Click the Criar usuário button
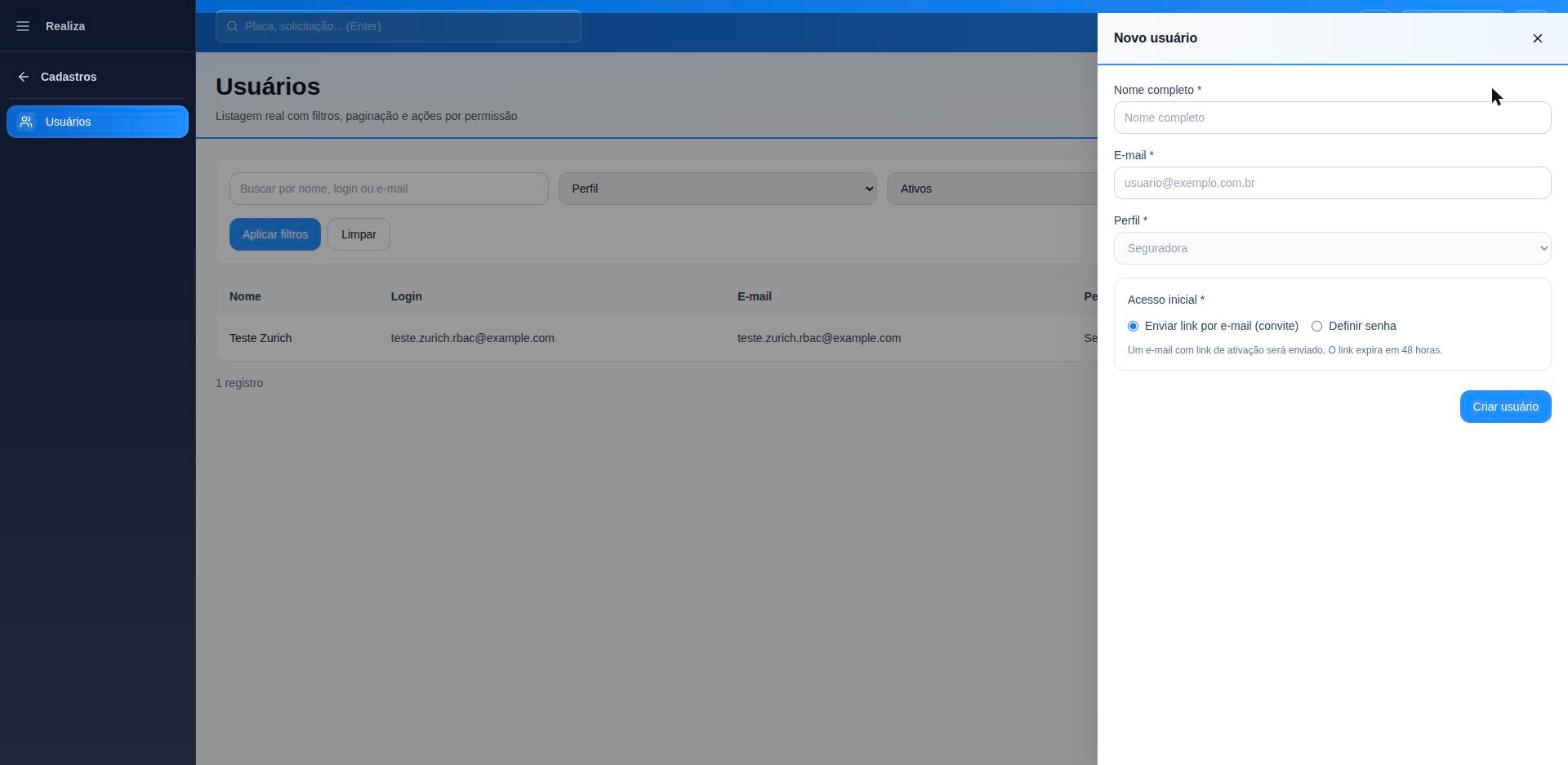The height and width of the screenshot is (765, 1568). coord(1505,407)
